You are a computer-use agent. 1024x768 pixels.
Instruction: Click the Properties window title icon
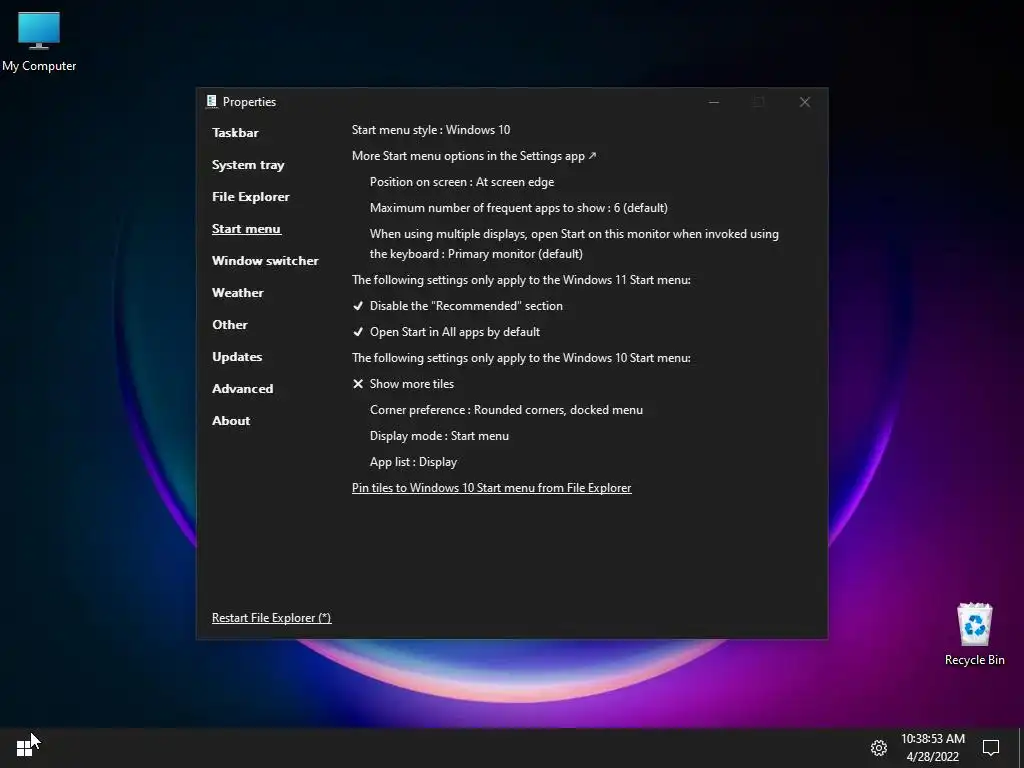tap(212, 101)
